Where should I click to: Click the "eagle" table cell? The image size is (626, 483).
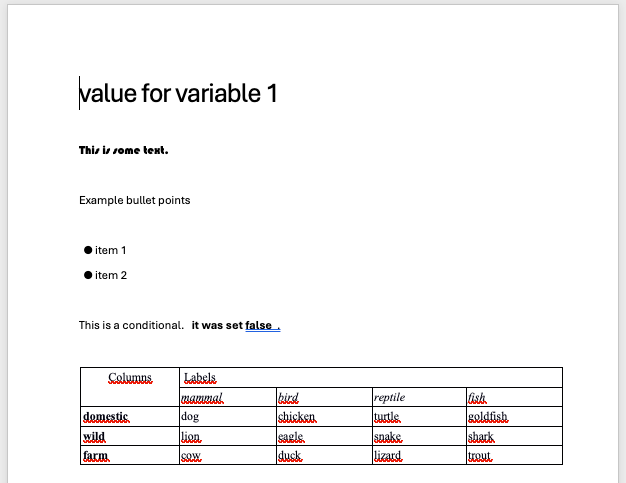291,436
